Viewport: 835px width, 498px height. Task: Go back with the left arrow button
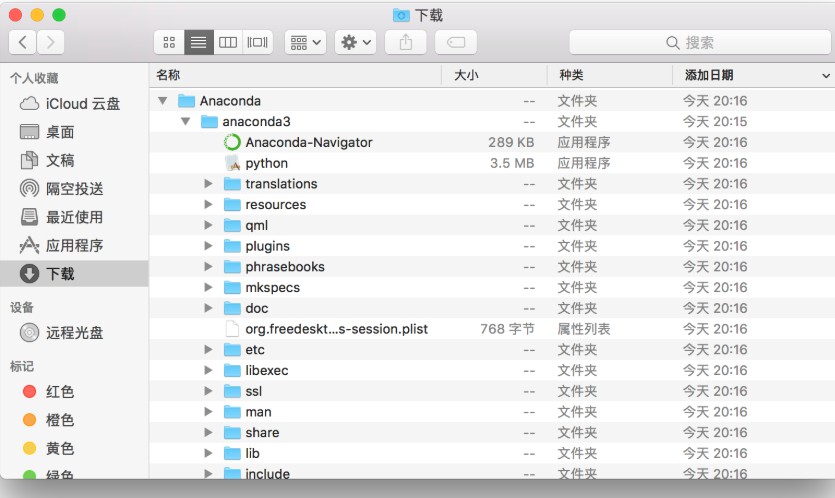pos(22,42)
